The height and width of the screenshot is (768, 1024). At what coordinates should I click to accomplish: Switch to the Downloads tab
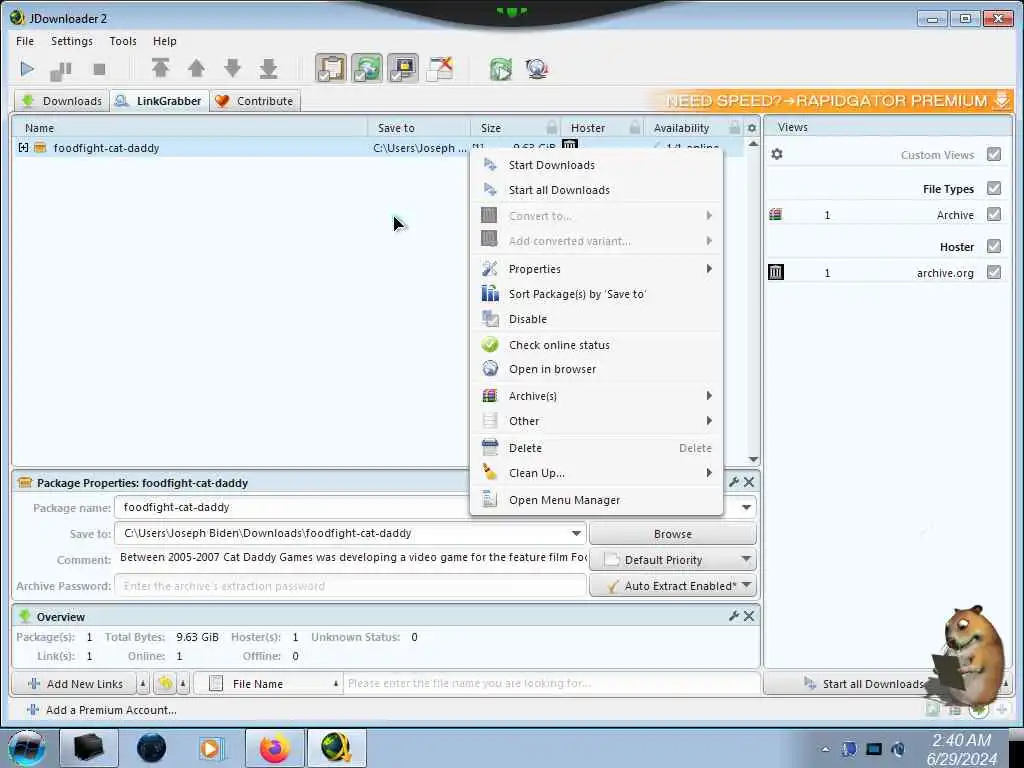pyautogui.click(x=63, y=101)
